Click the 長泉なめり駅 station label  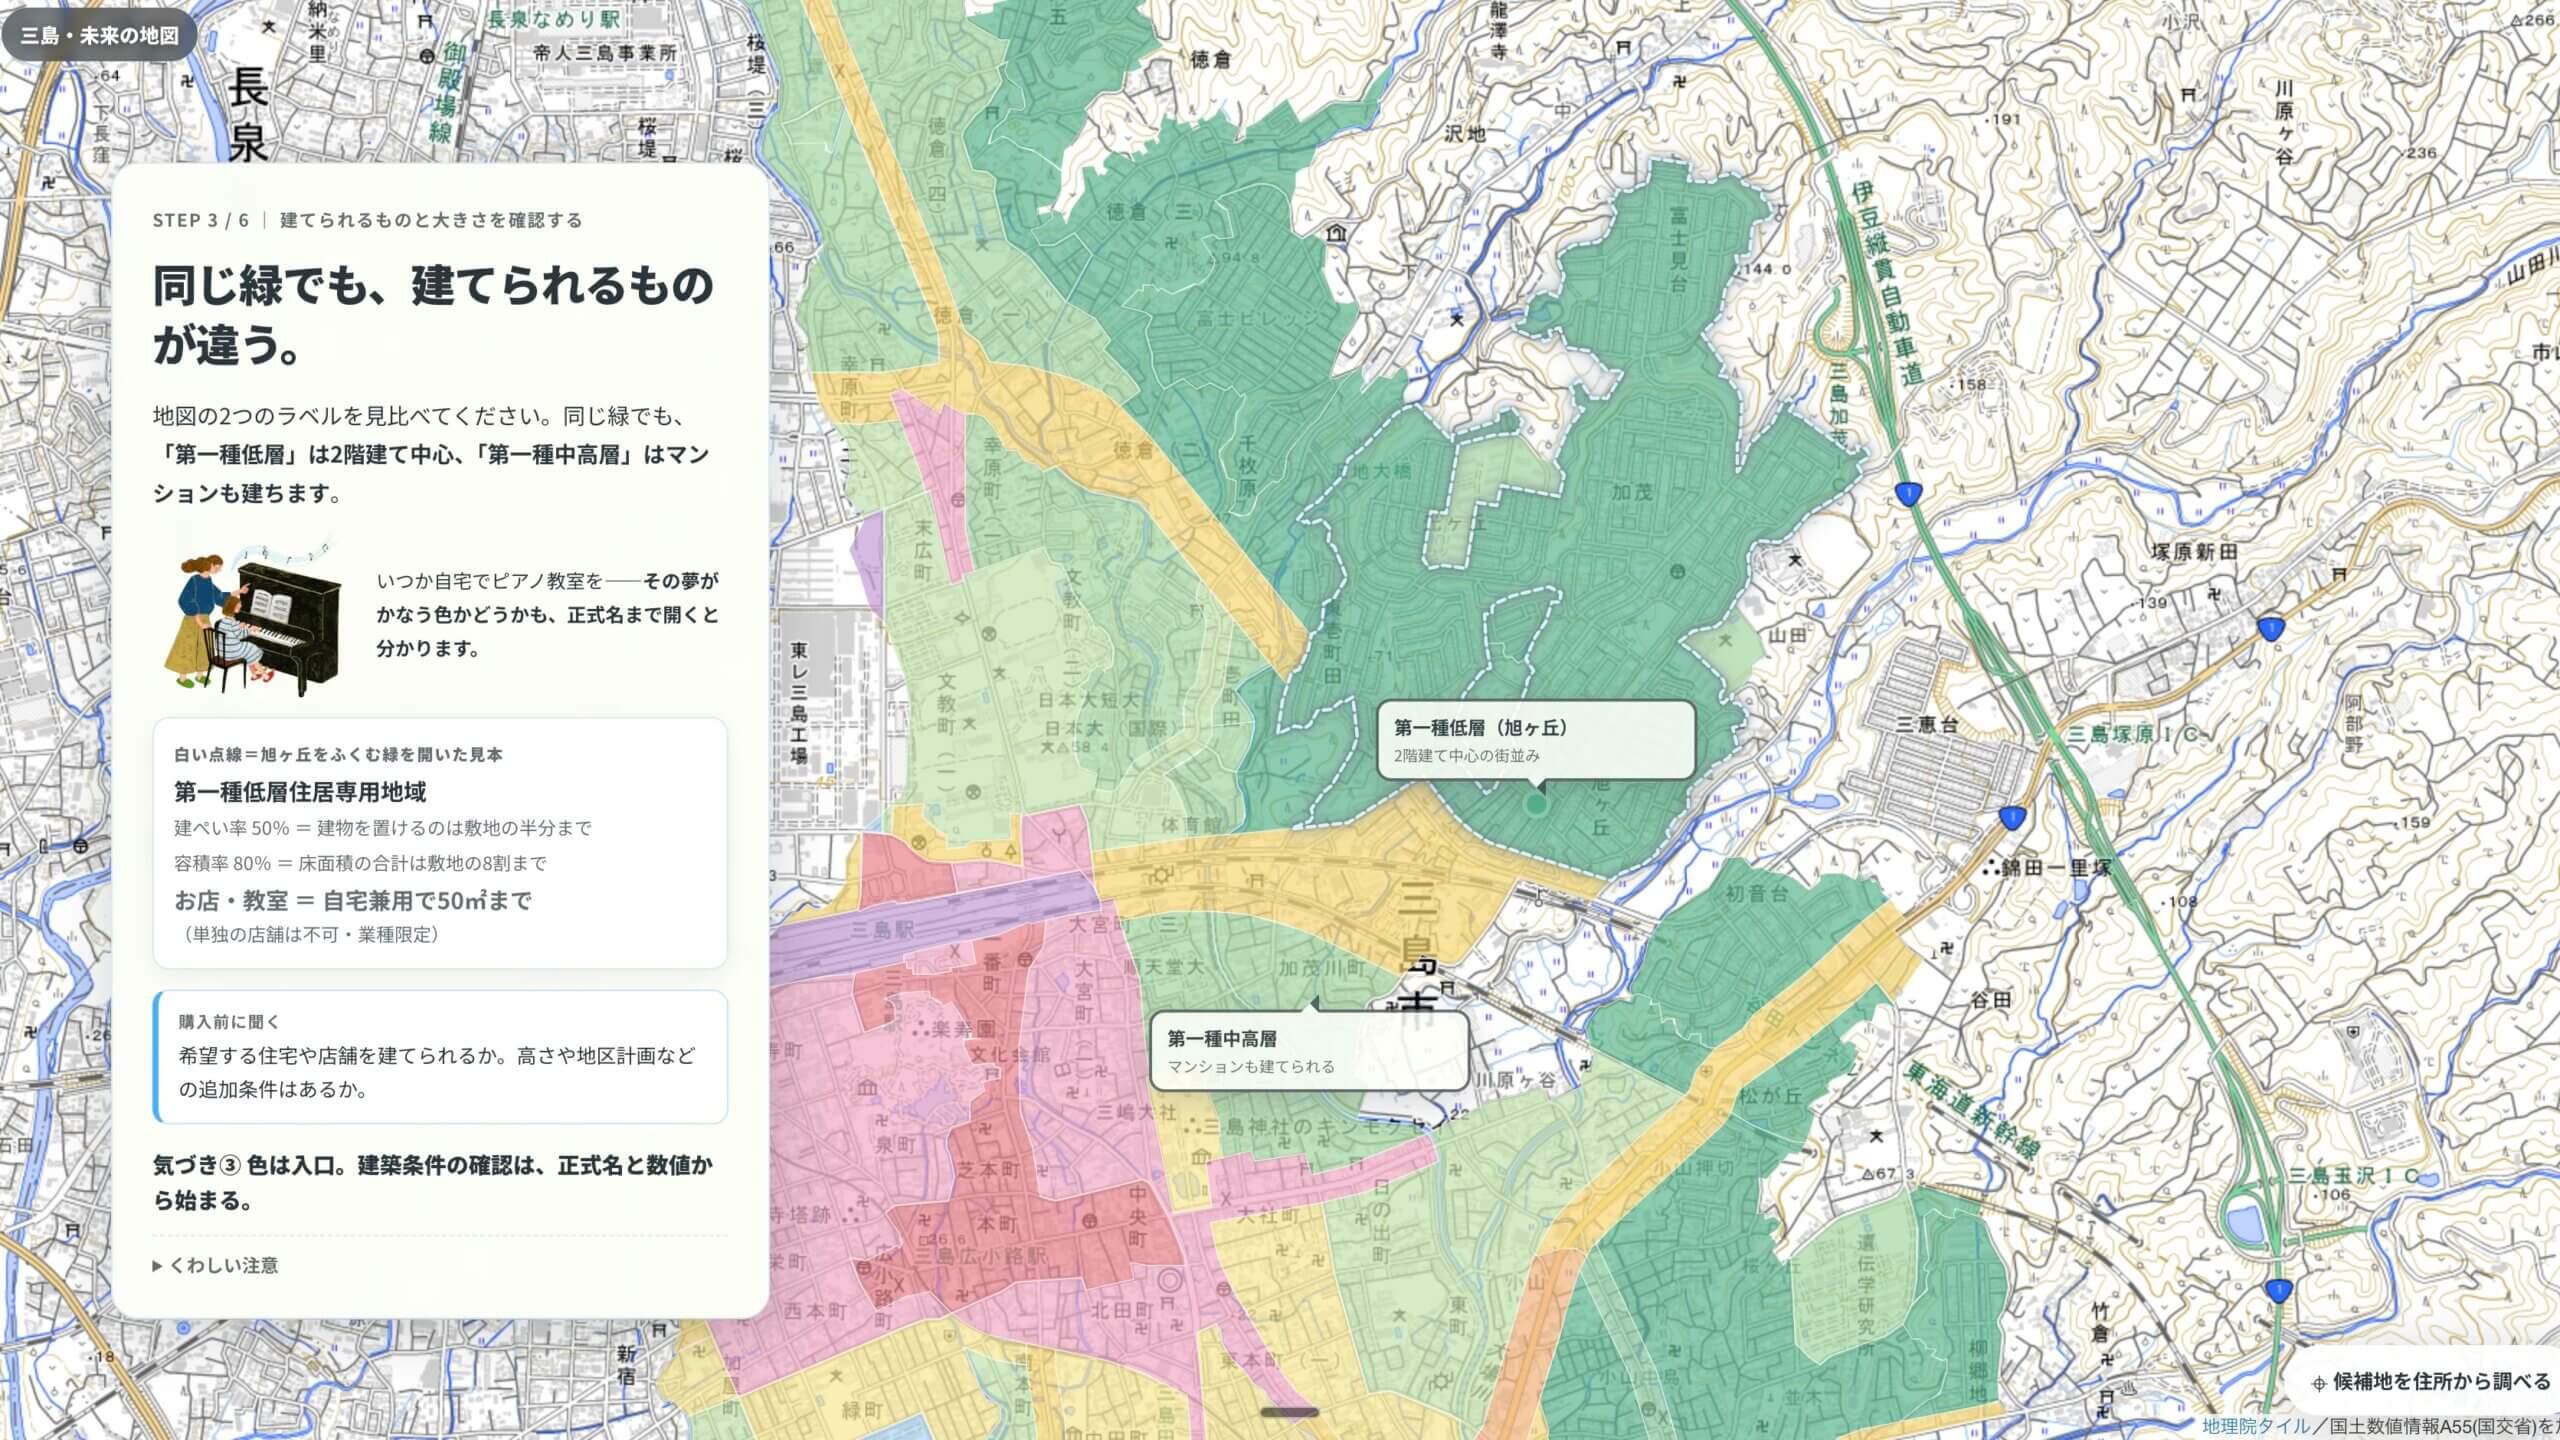click(553, 19)
